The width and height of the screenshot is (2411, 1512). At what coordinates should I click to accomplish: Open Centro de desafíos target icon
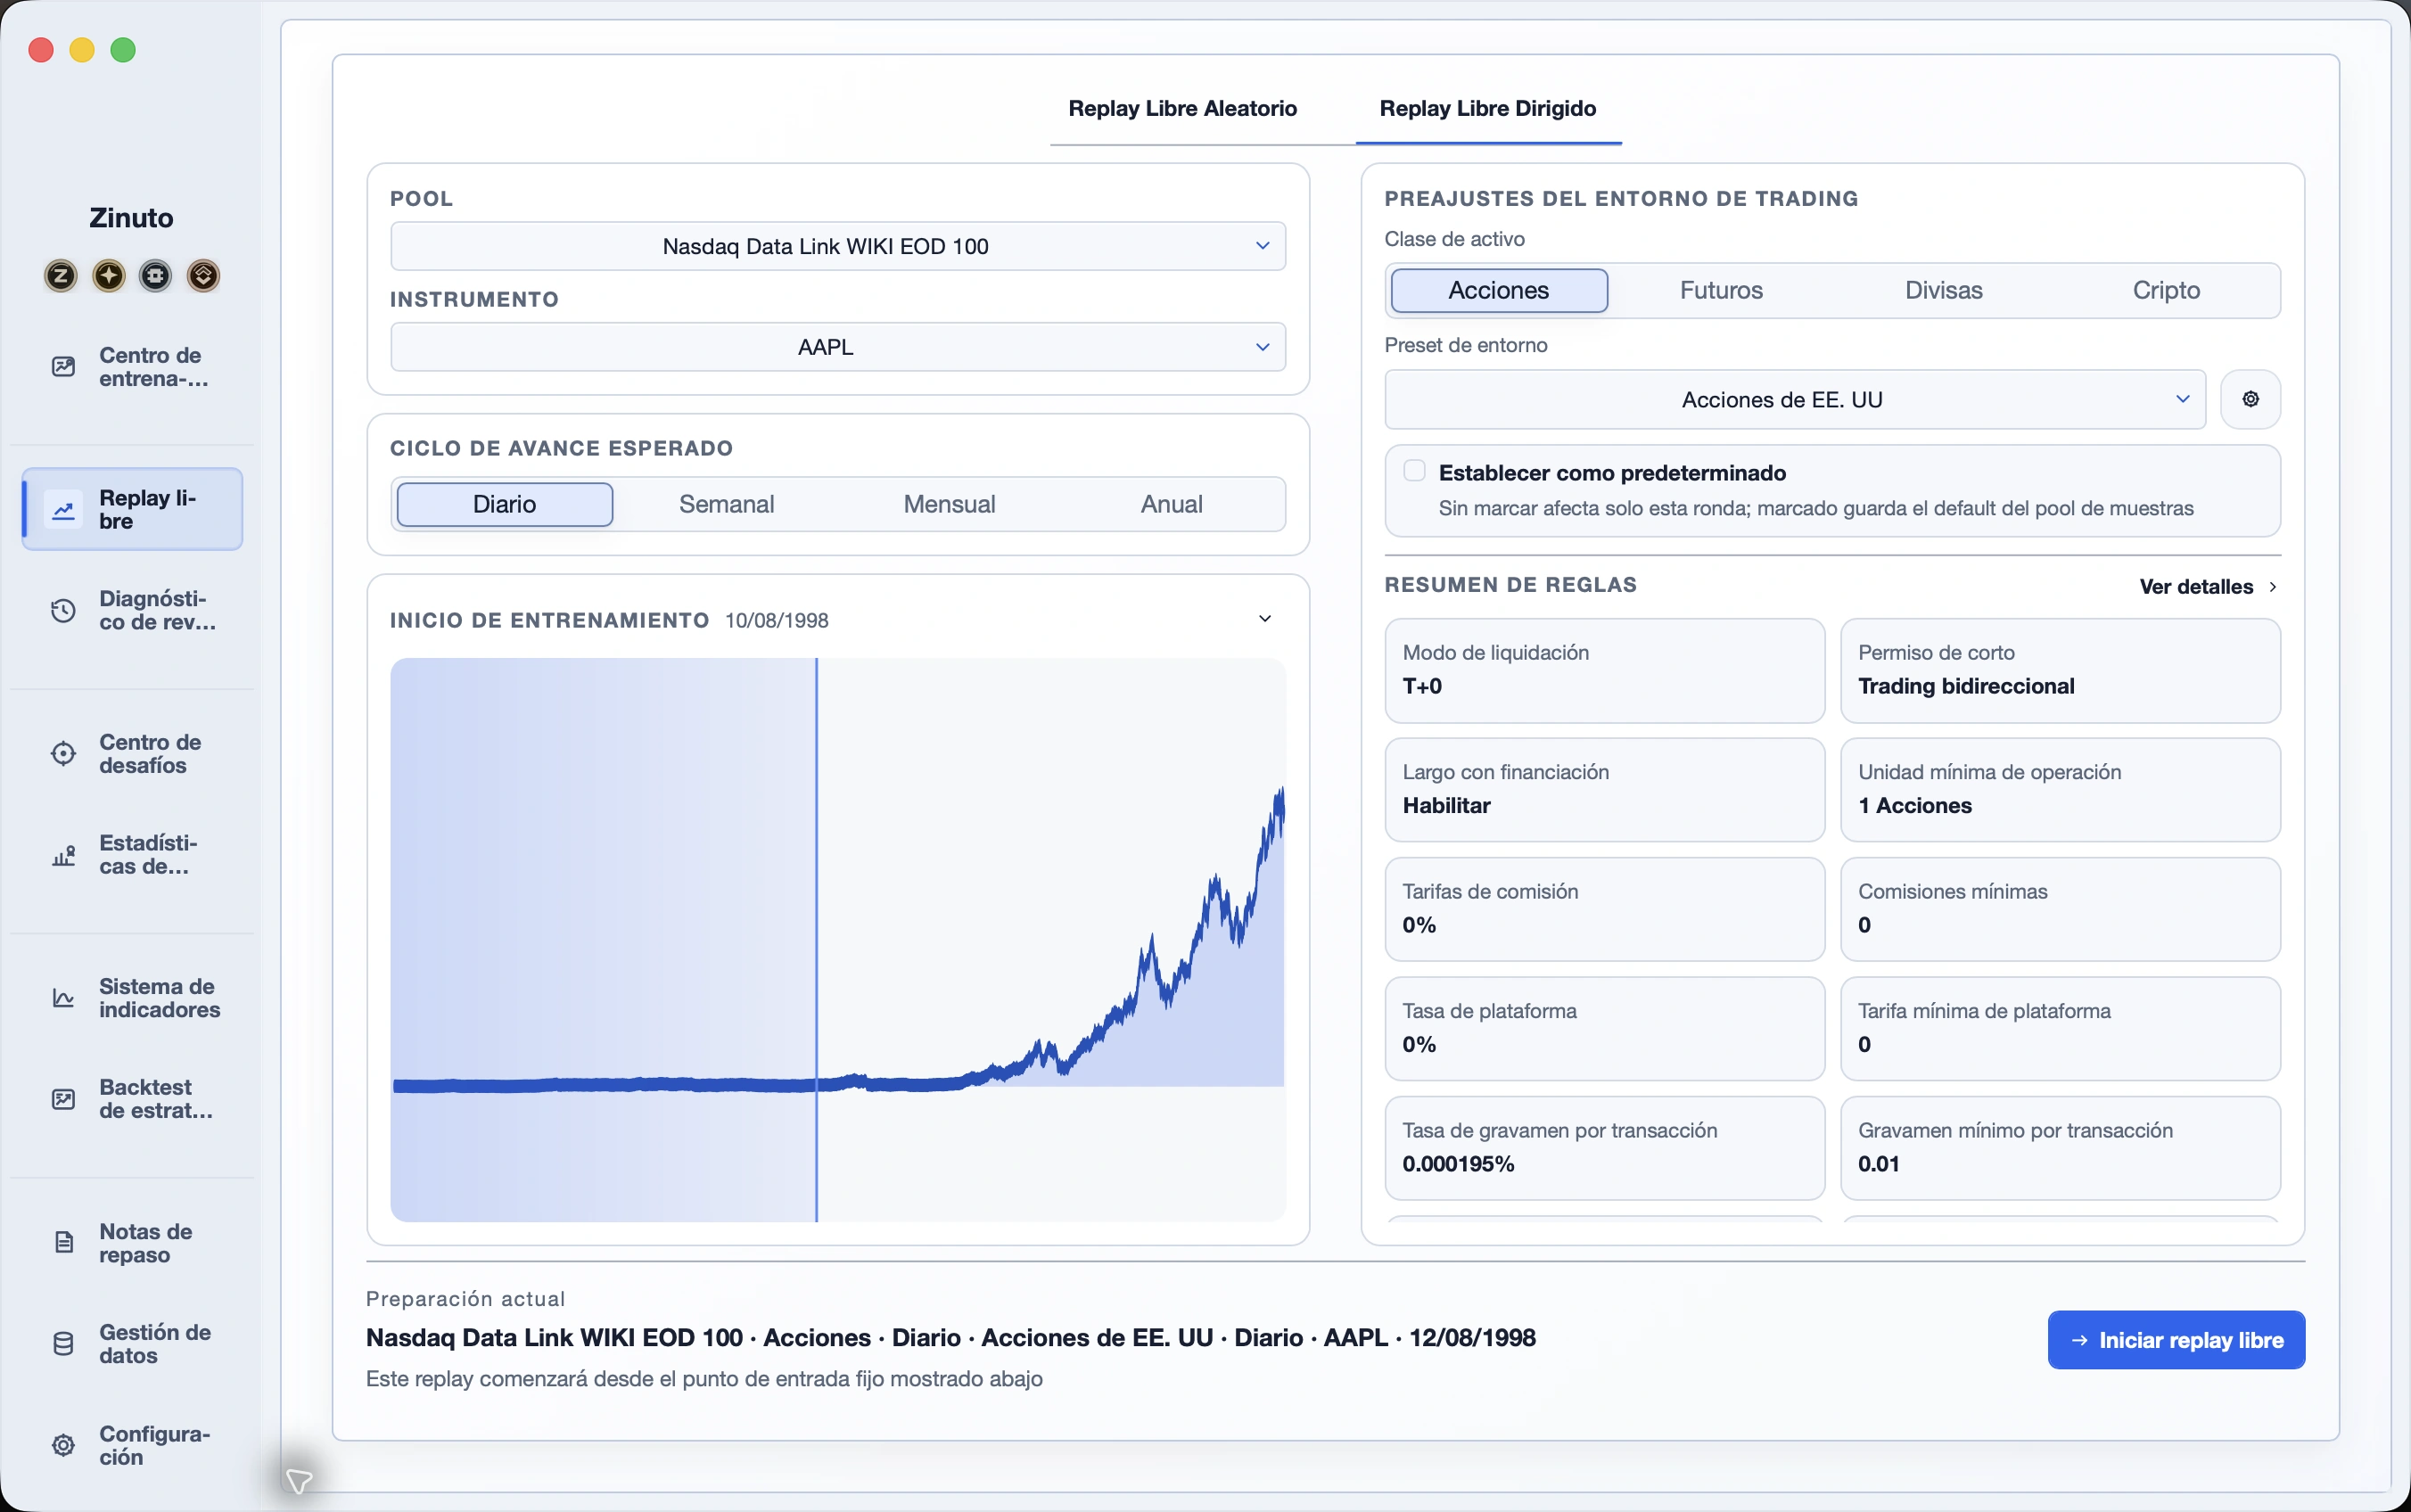pos(63,754)
